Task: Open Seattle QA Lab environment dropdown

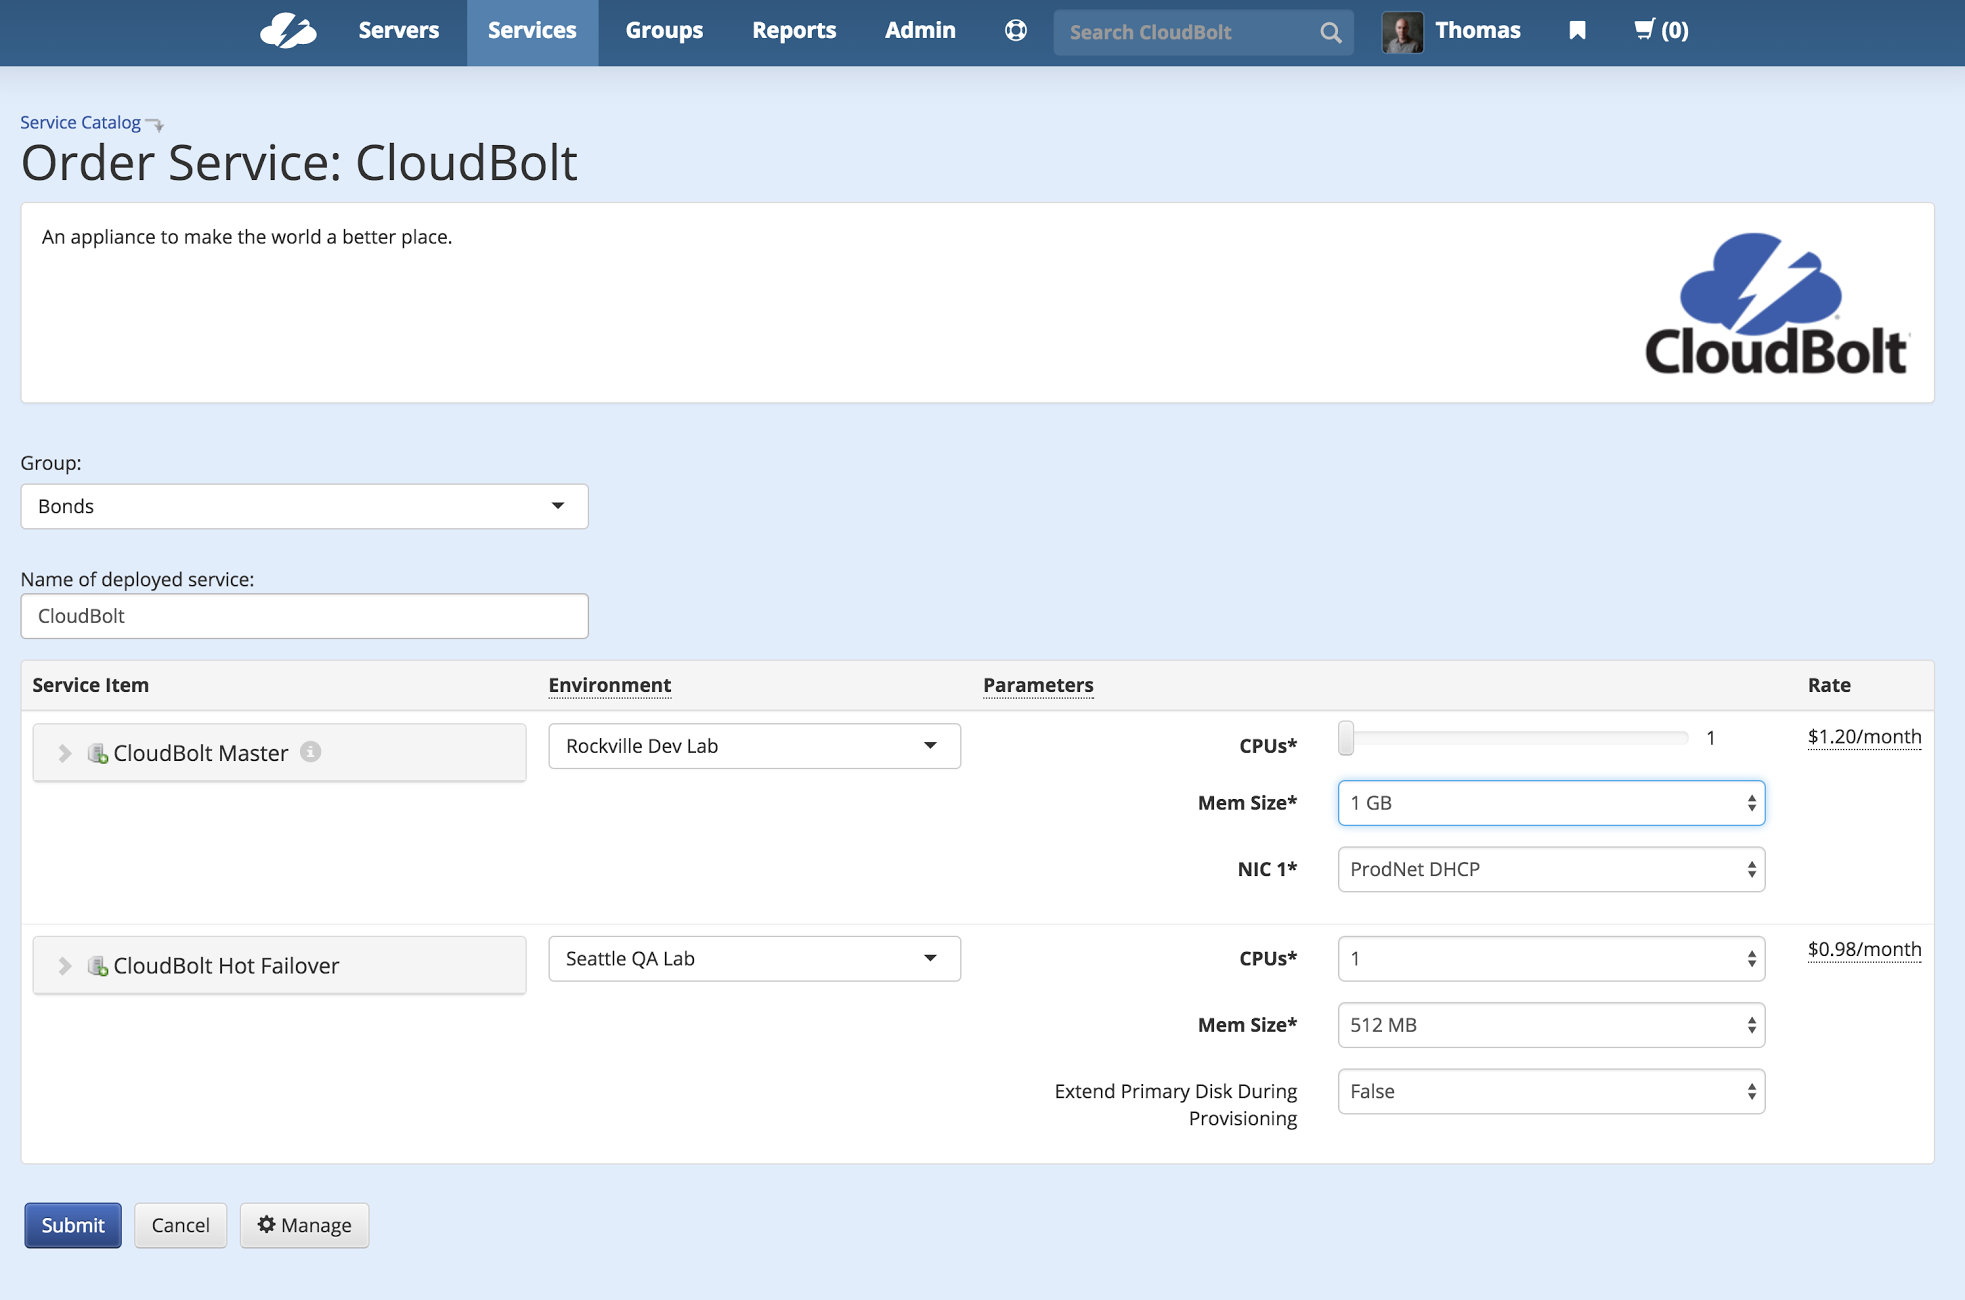Action: click(x=754, y=959)
